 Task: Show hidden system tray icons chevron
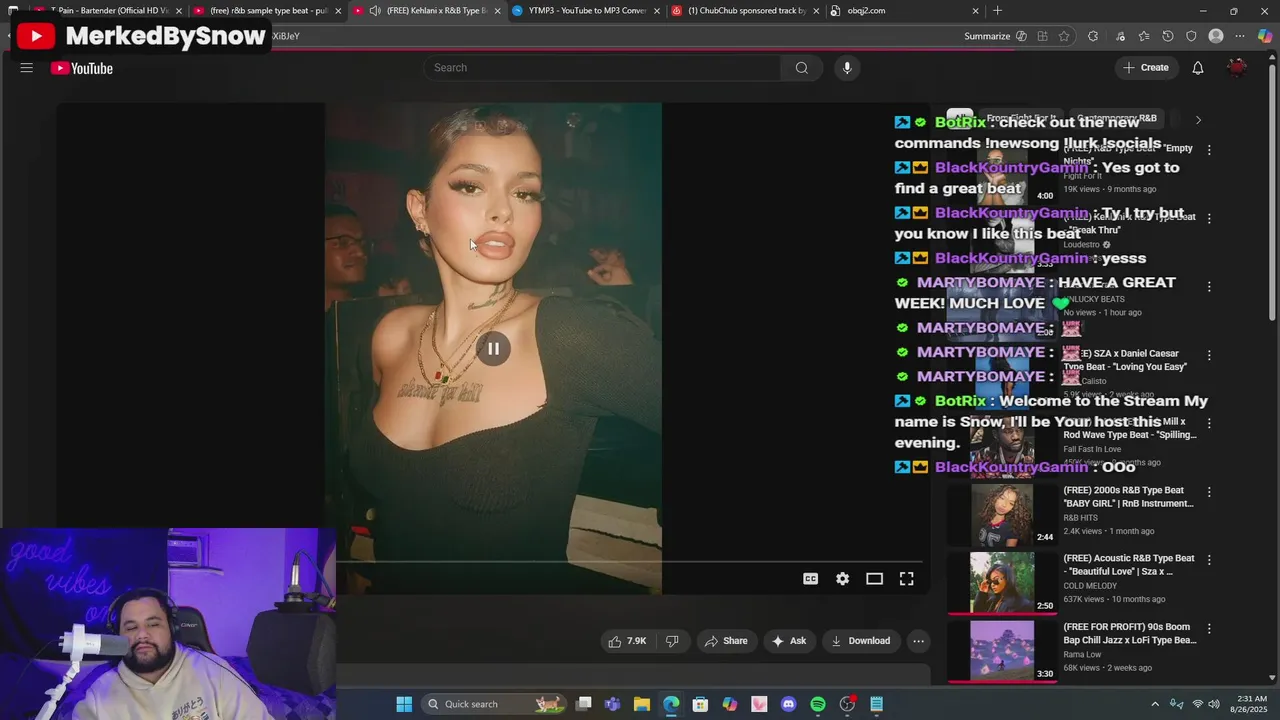(x=1155, y=704)
